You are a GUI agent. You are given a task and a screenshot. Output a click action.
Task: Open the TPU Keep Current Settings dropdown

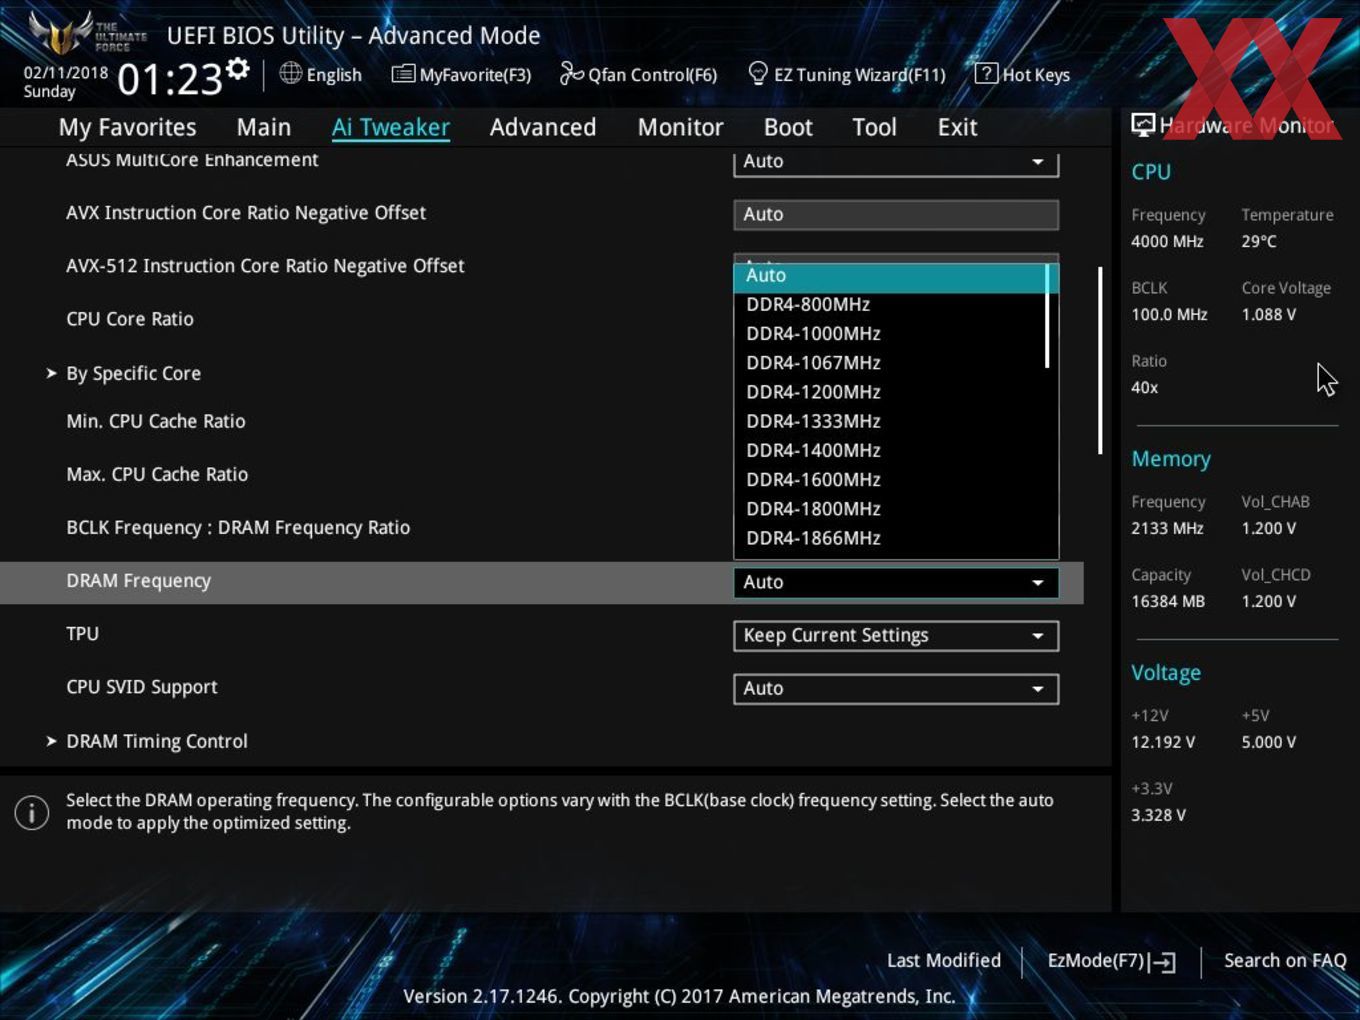[x=896, y=635]
